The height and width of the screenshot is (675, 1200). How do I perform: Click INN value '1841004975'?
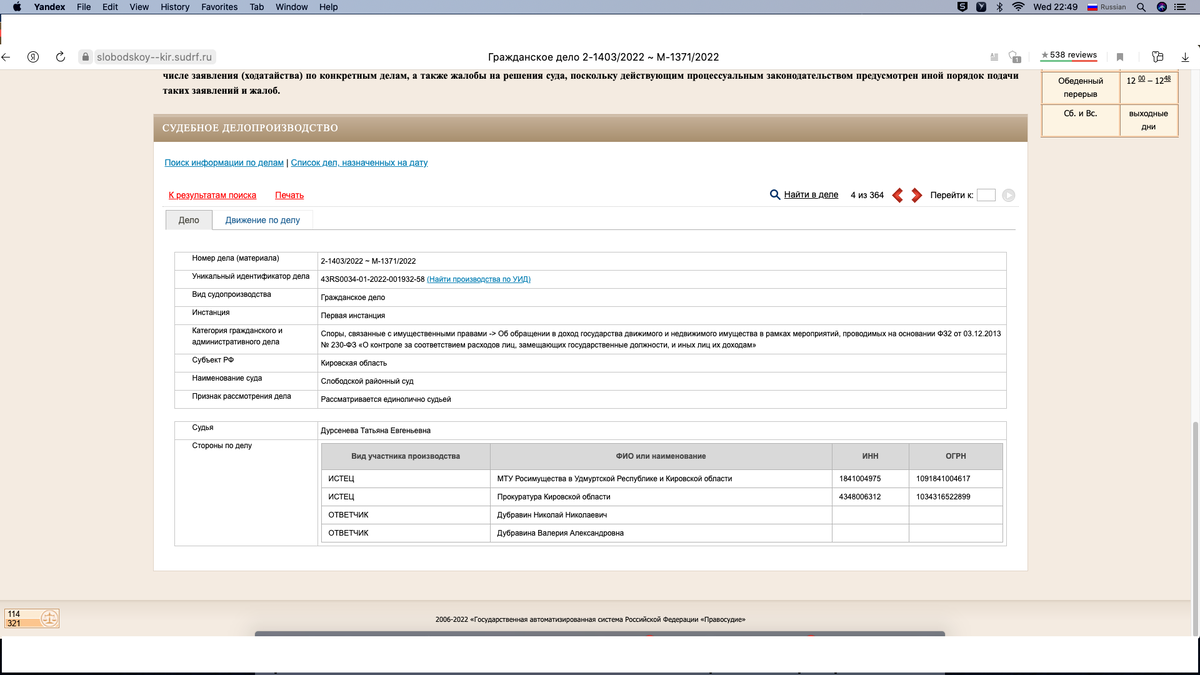(860, 479)
